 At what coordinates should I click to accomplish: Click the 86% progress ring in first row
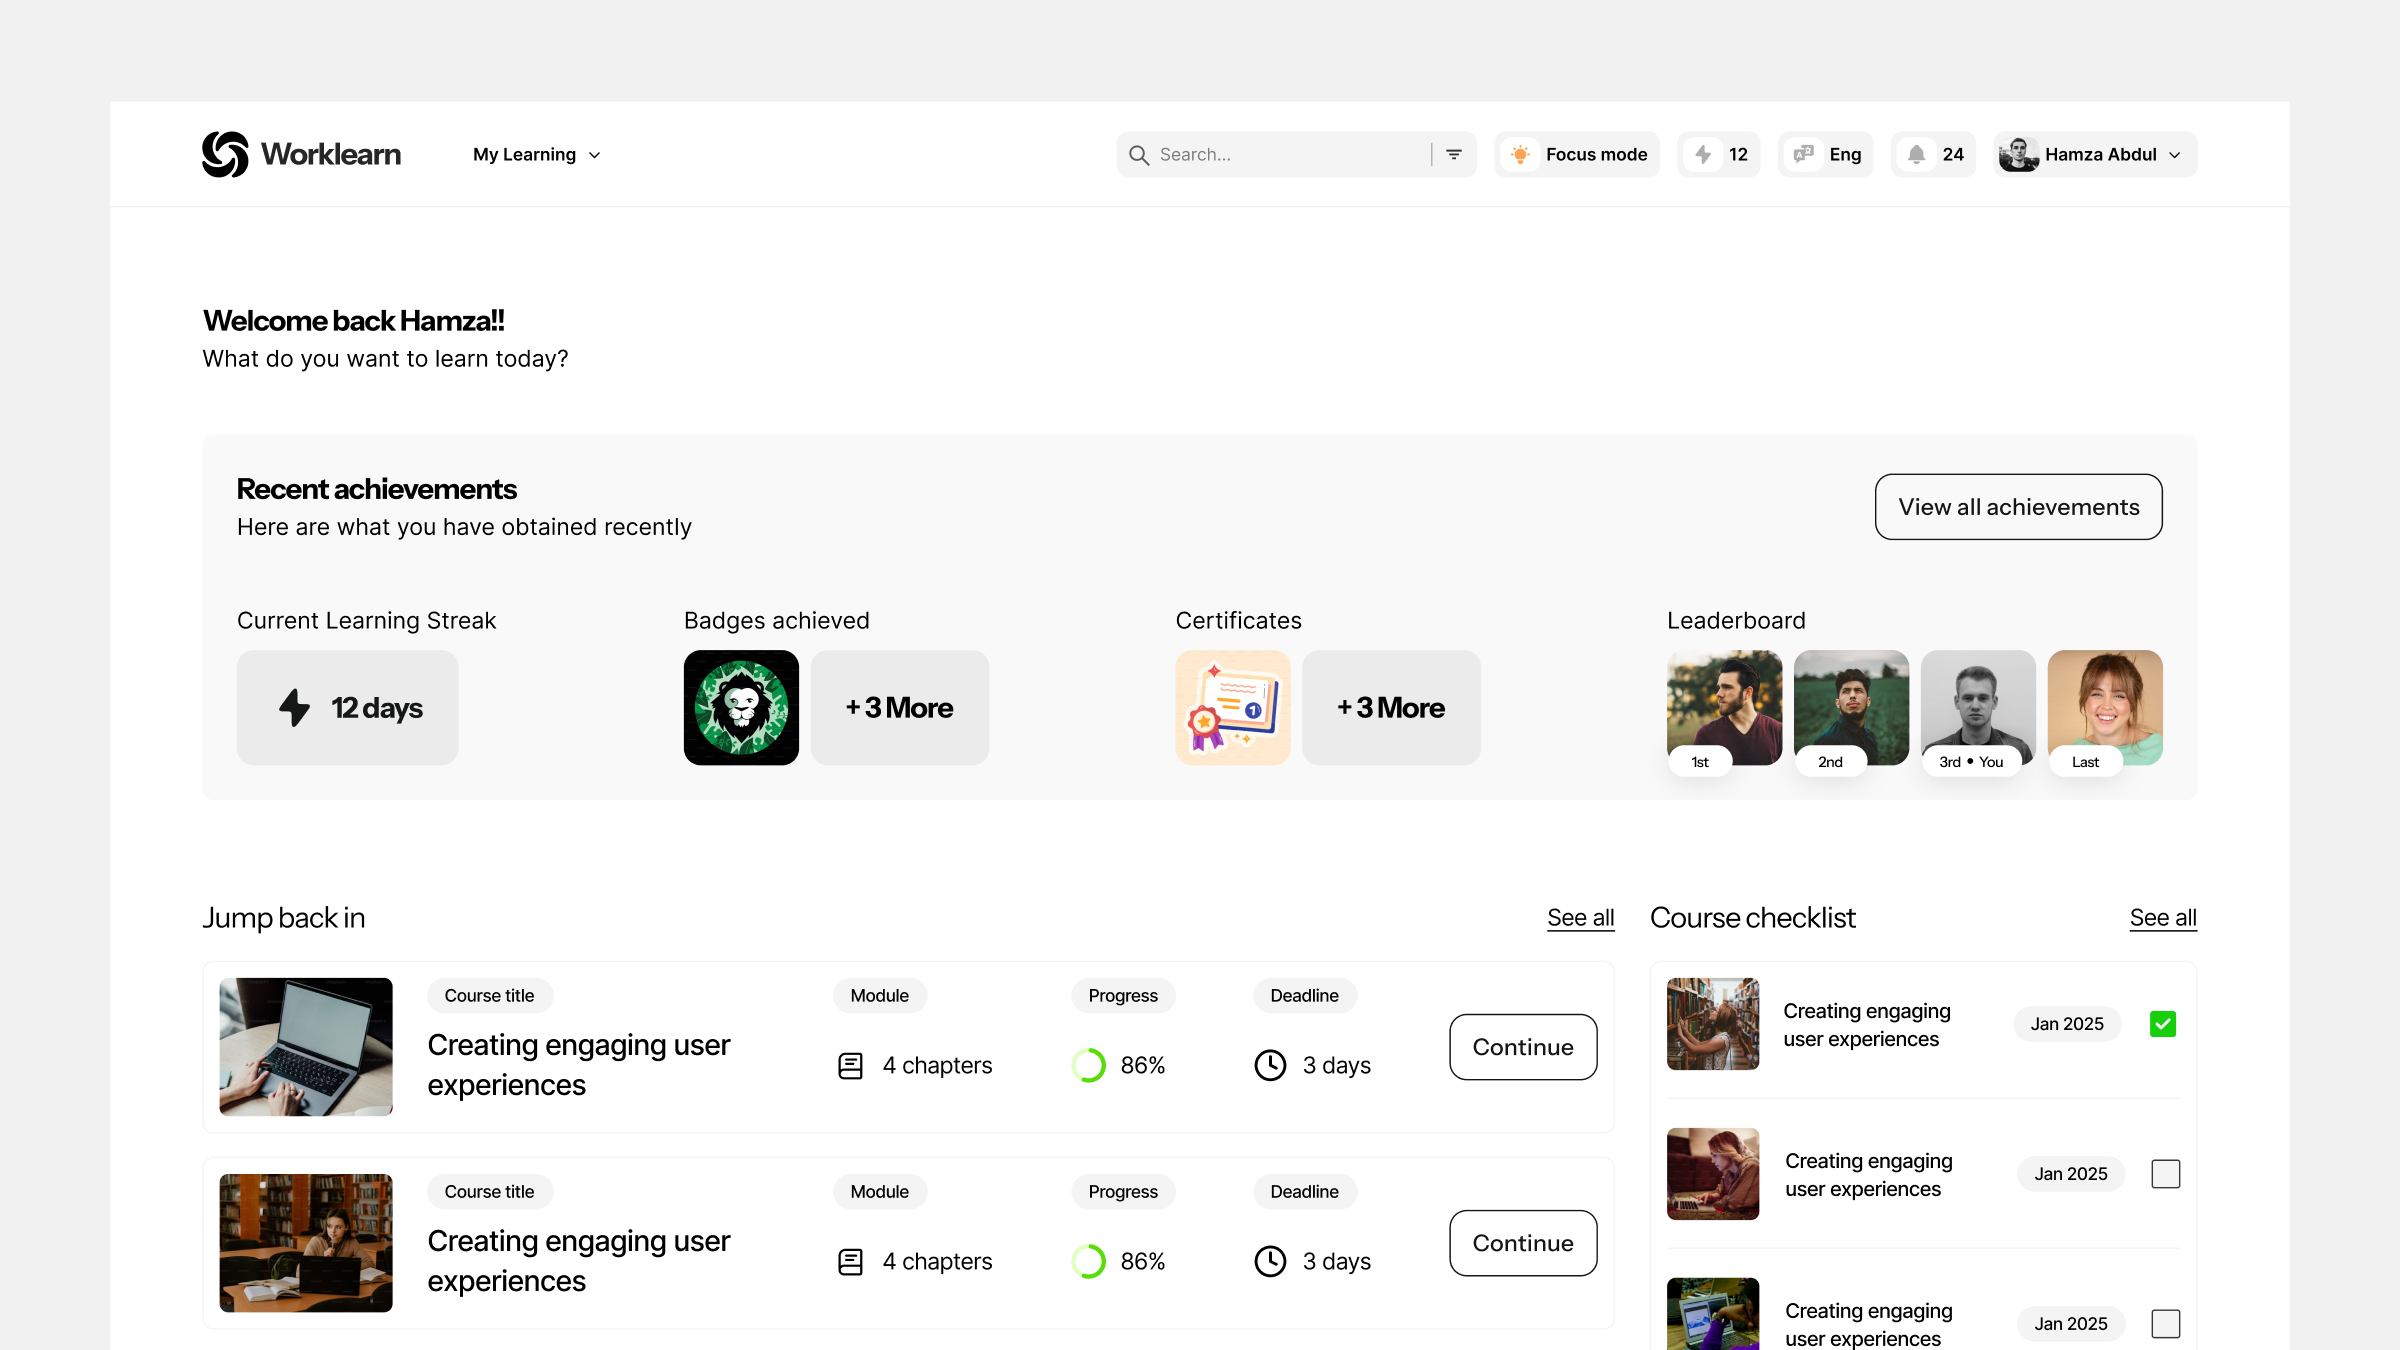tap(1089, 1065)
